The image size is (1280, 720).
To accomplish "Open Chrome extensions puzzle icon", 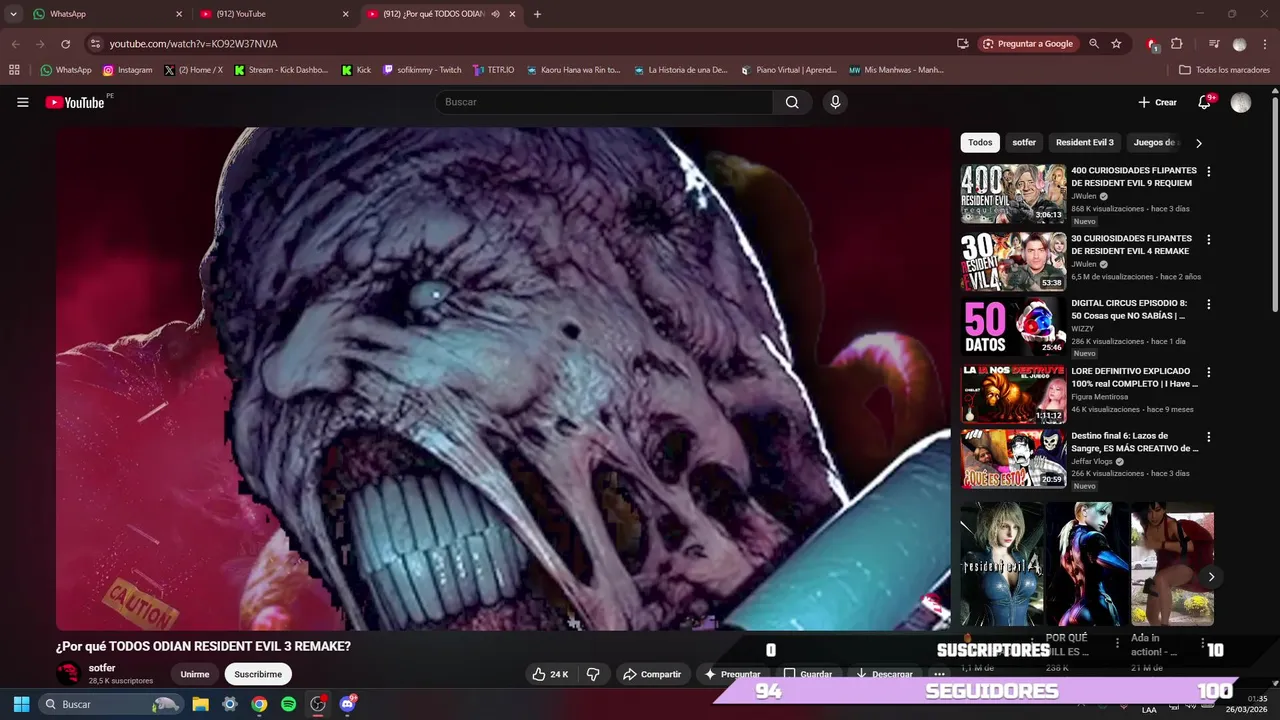I will [1177, 44].
